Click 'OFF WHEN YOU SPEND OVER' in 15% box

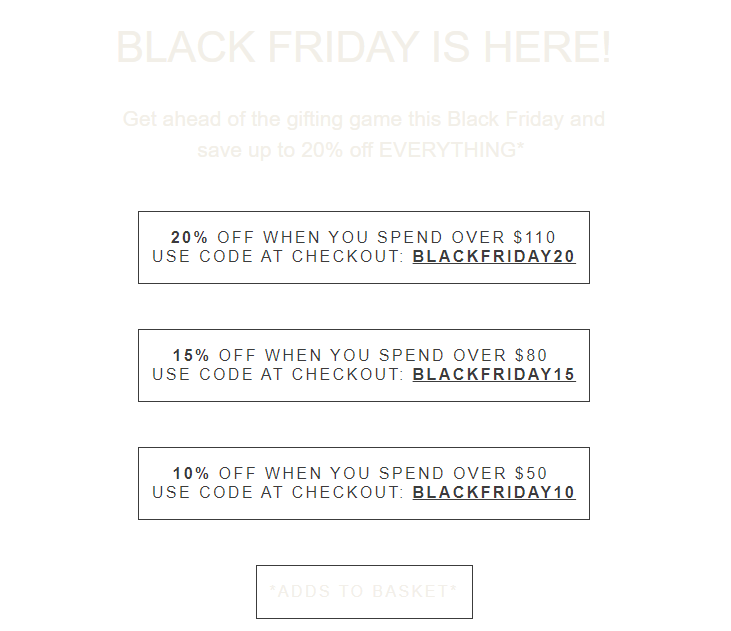[x=363, y=355]
